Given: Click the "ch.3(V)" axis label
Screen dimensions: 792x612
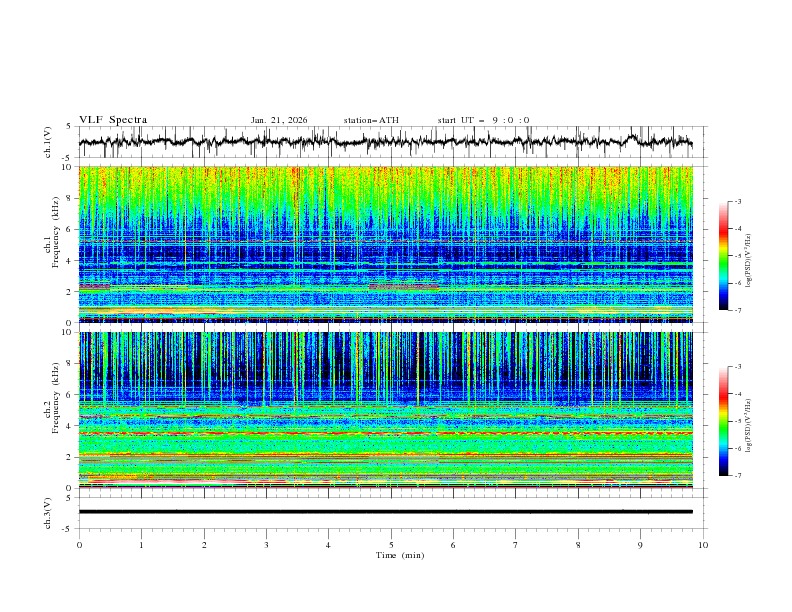Looking at the screenshot, I should (48, 513).
